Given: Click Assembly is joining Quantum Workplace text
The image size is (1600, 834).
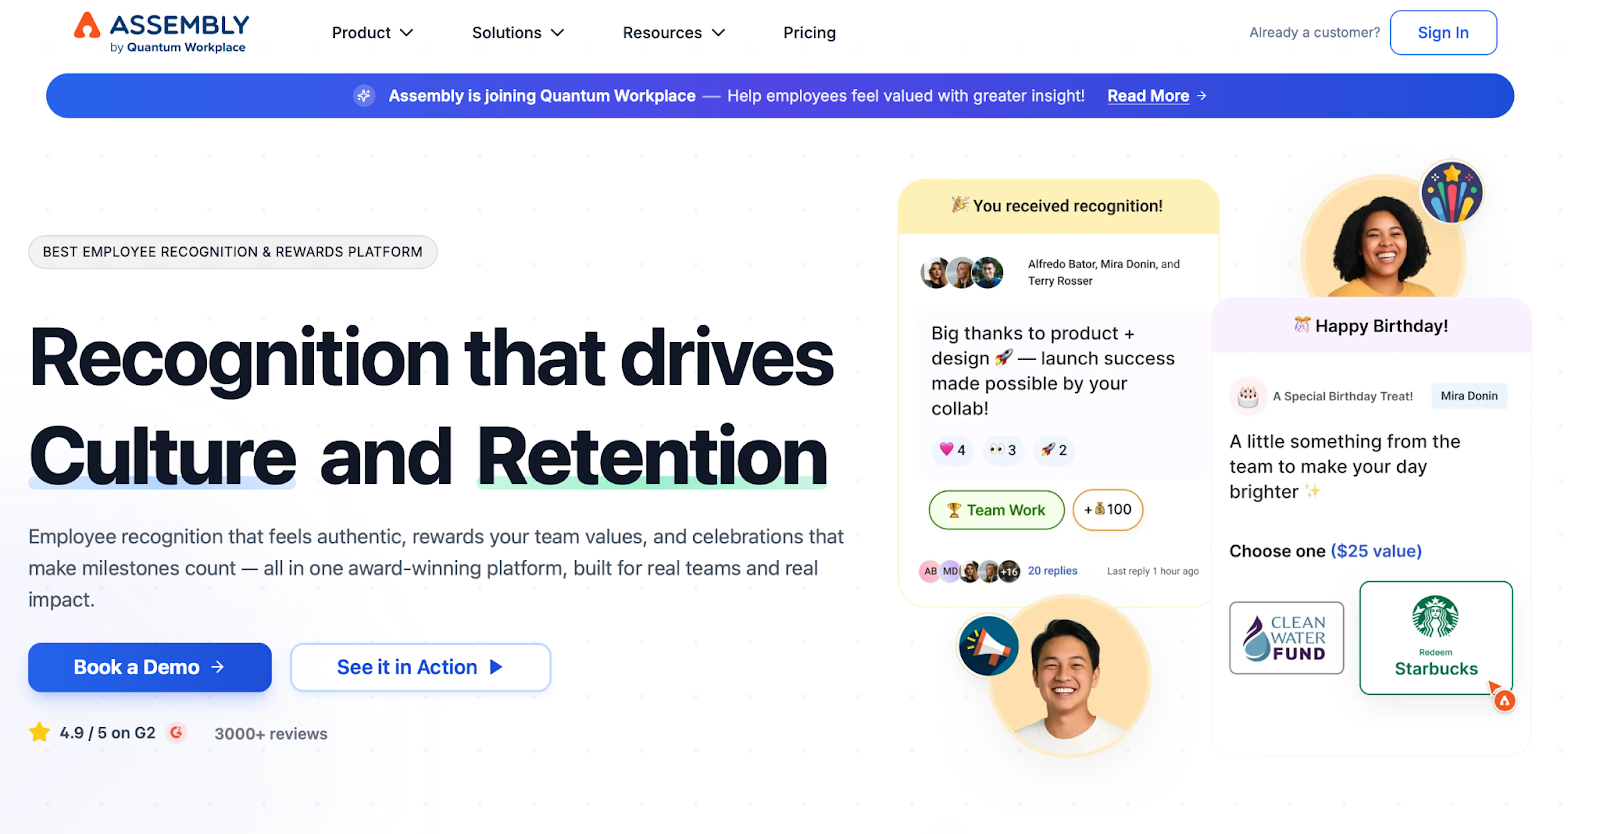Looking at the screenshot, I should [542, 96].
